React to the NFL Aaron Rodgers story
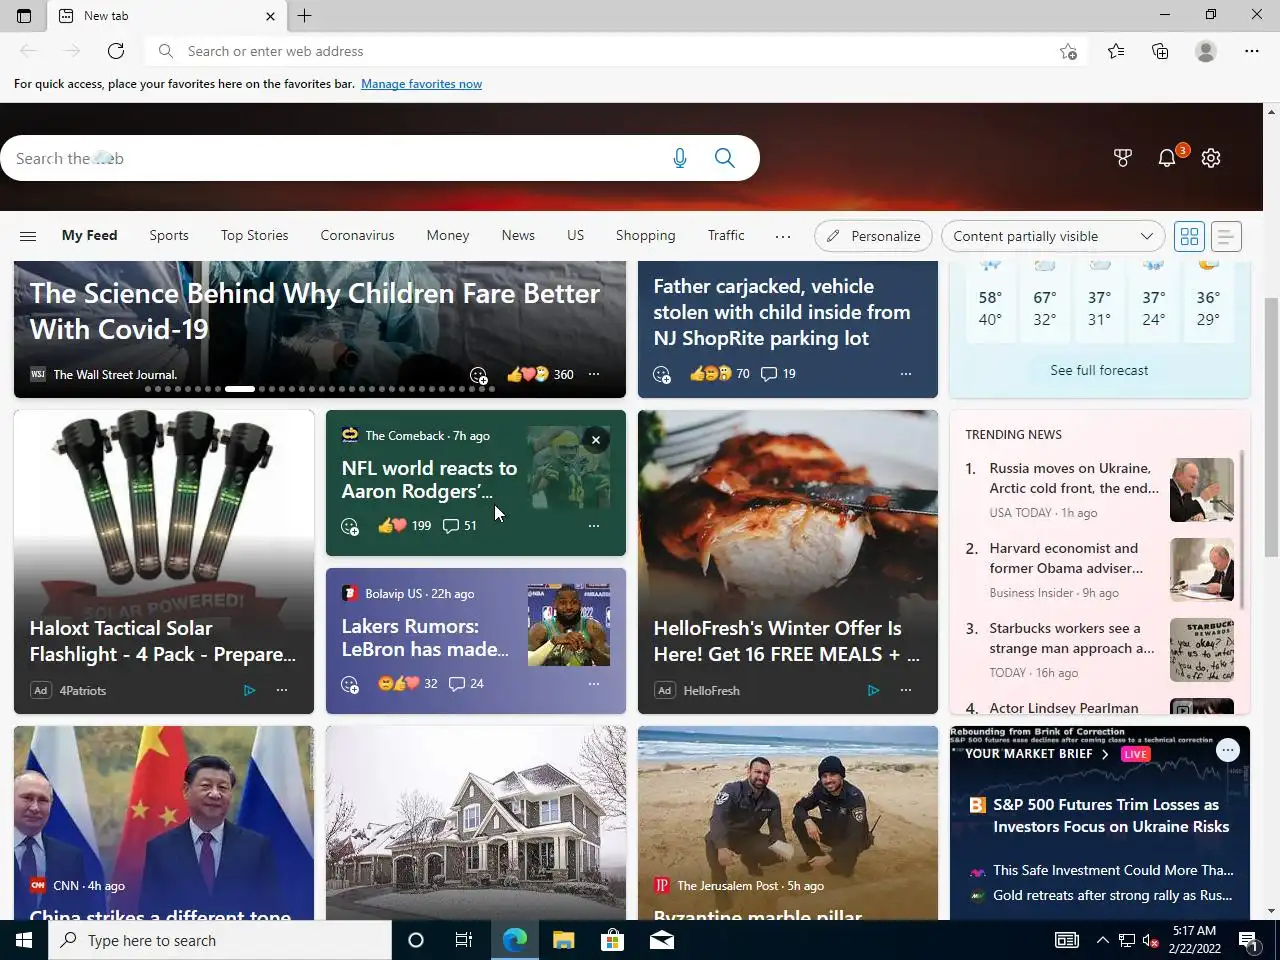The width and height of the screenshot is (1280, 960). pyautogui.click(x=350, y=526)
